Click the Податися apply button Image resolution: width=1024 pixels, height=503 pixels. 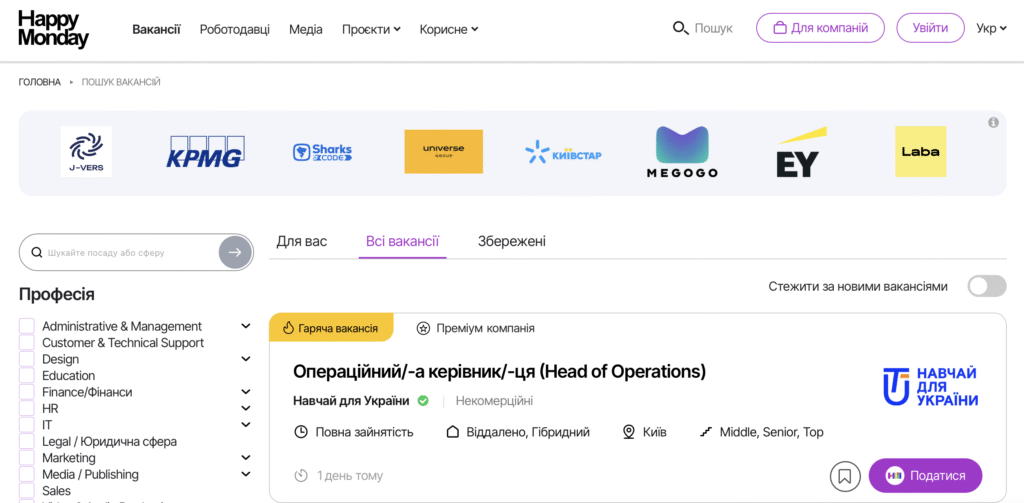pyautogui.click(x=925, y=476)
